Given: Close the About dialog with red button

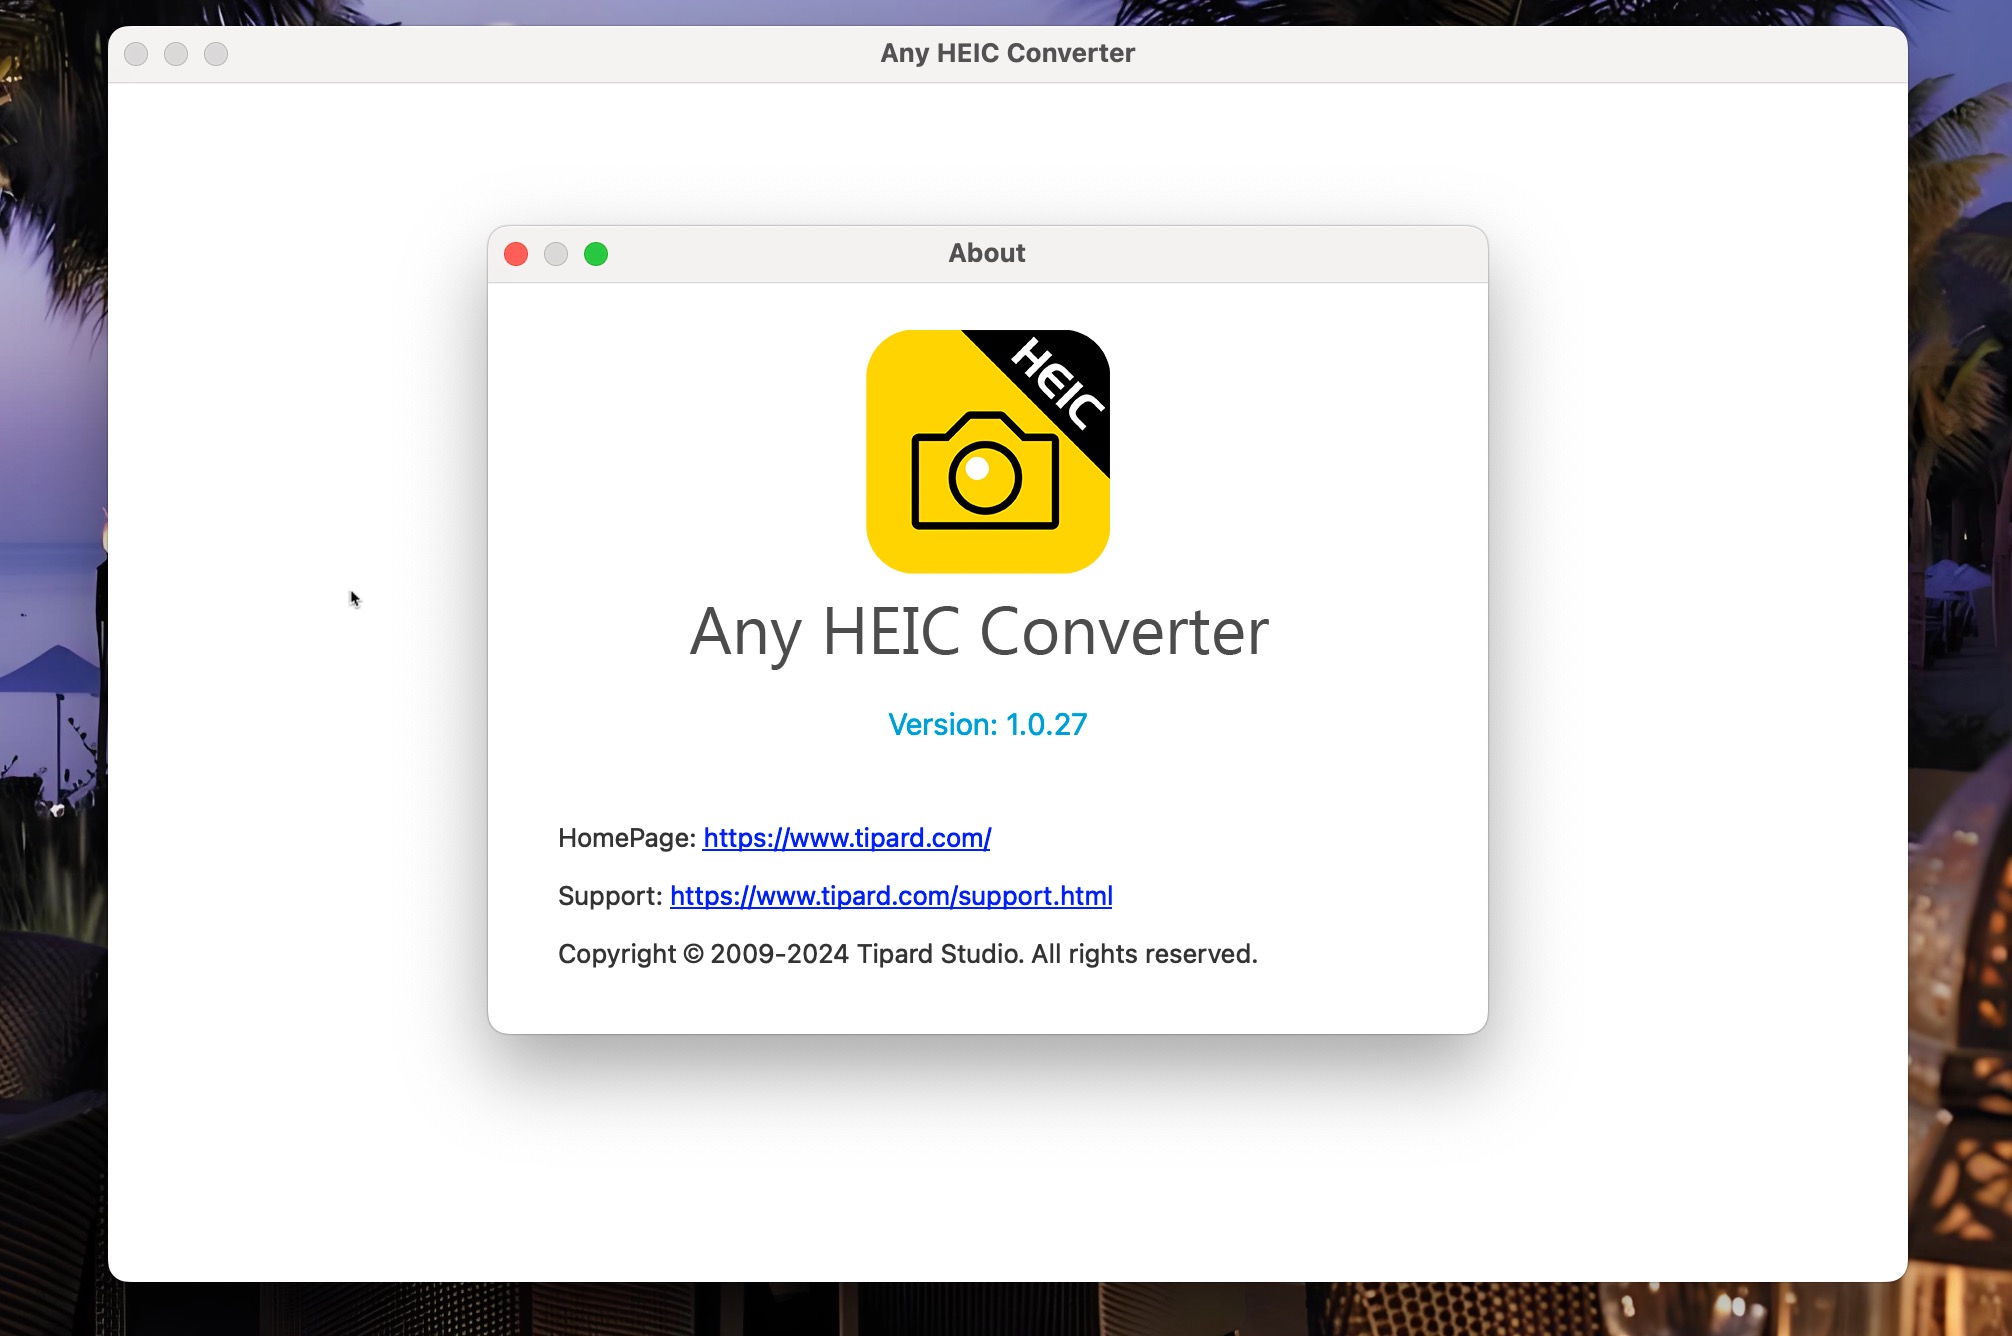Looking at the screenshot, I should pyautogui.click(x=516, y=254).
